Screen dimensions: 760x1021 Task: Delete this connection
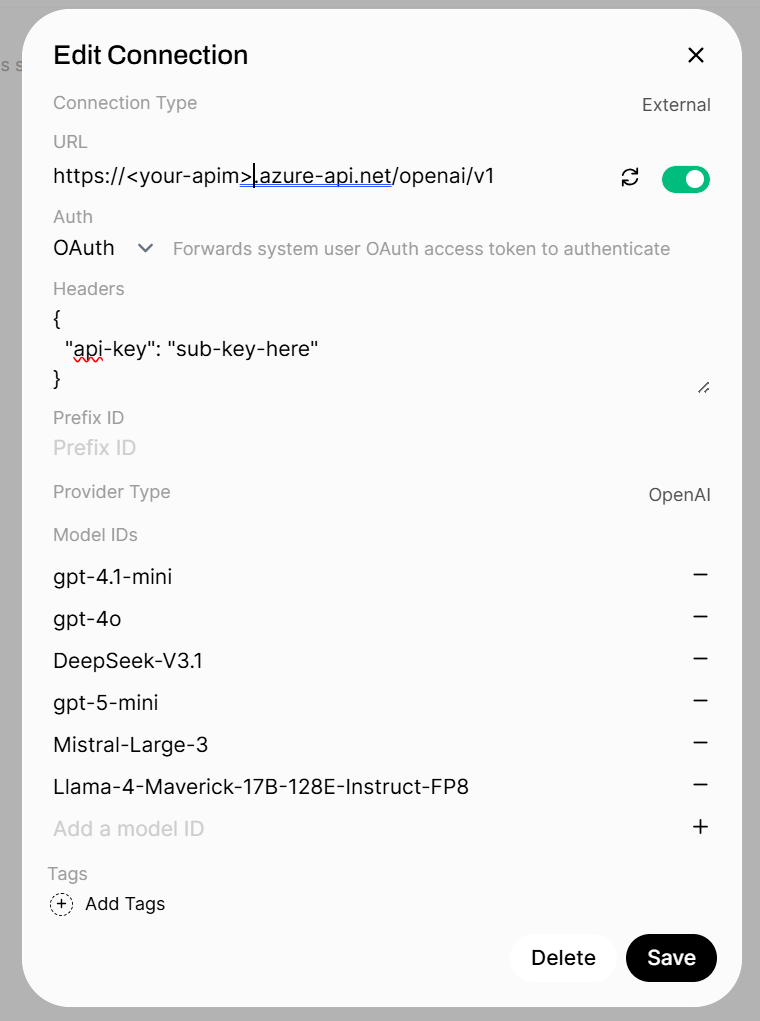563,958
